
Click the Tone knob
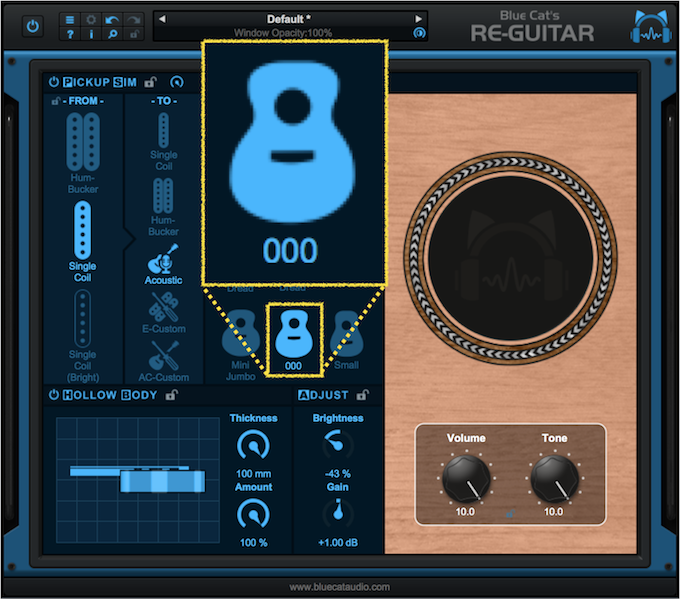point(555,479)
